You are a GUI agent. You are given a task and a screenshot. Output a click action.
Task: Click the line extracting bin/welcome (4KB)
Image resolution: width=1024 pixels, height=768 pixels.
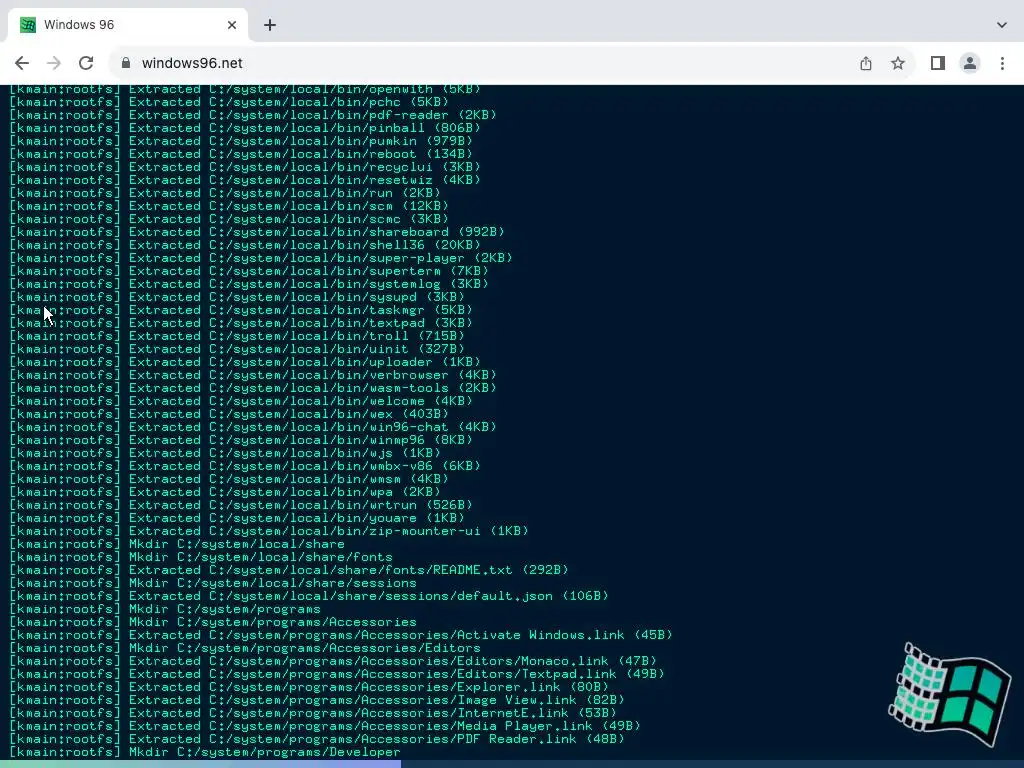pyautogui.click(x=240, y=401)
